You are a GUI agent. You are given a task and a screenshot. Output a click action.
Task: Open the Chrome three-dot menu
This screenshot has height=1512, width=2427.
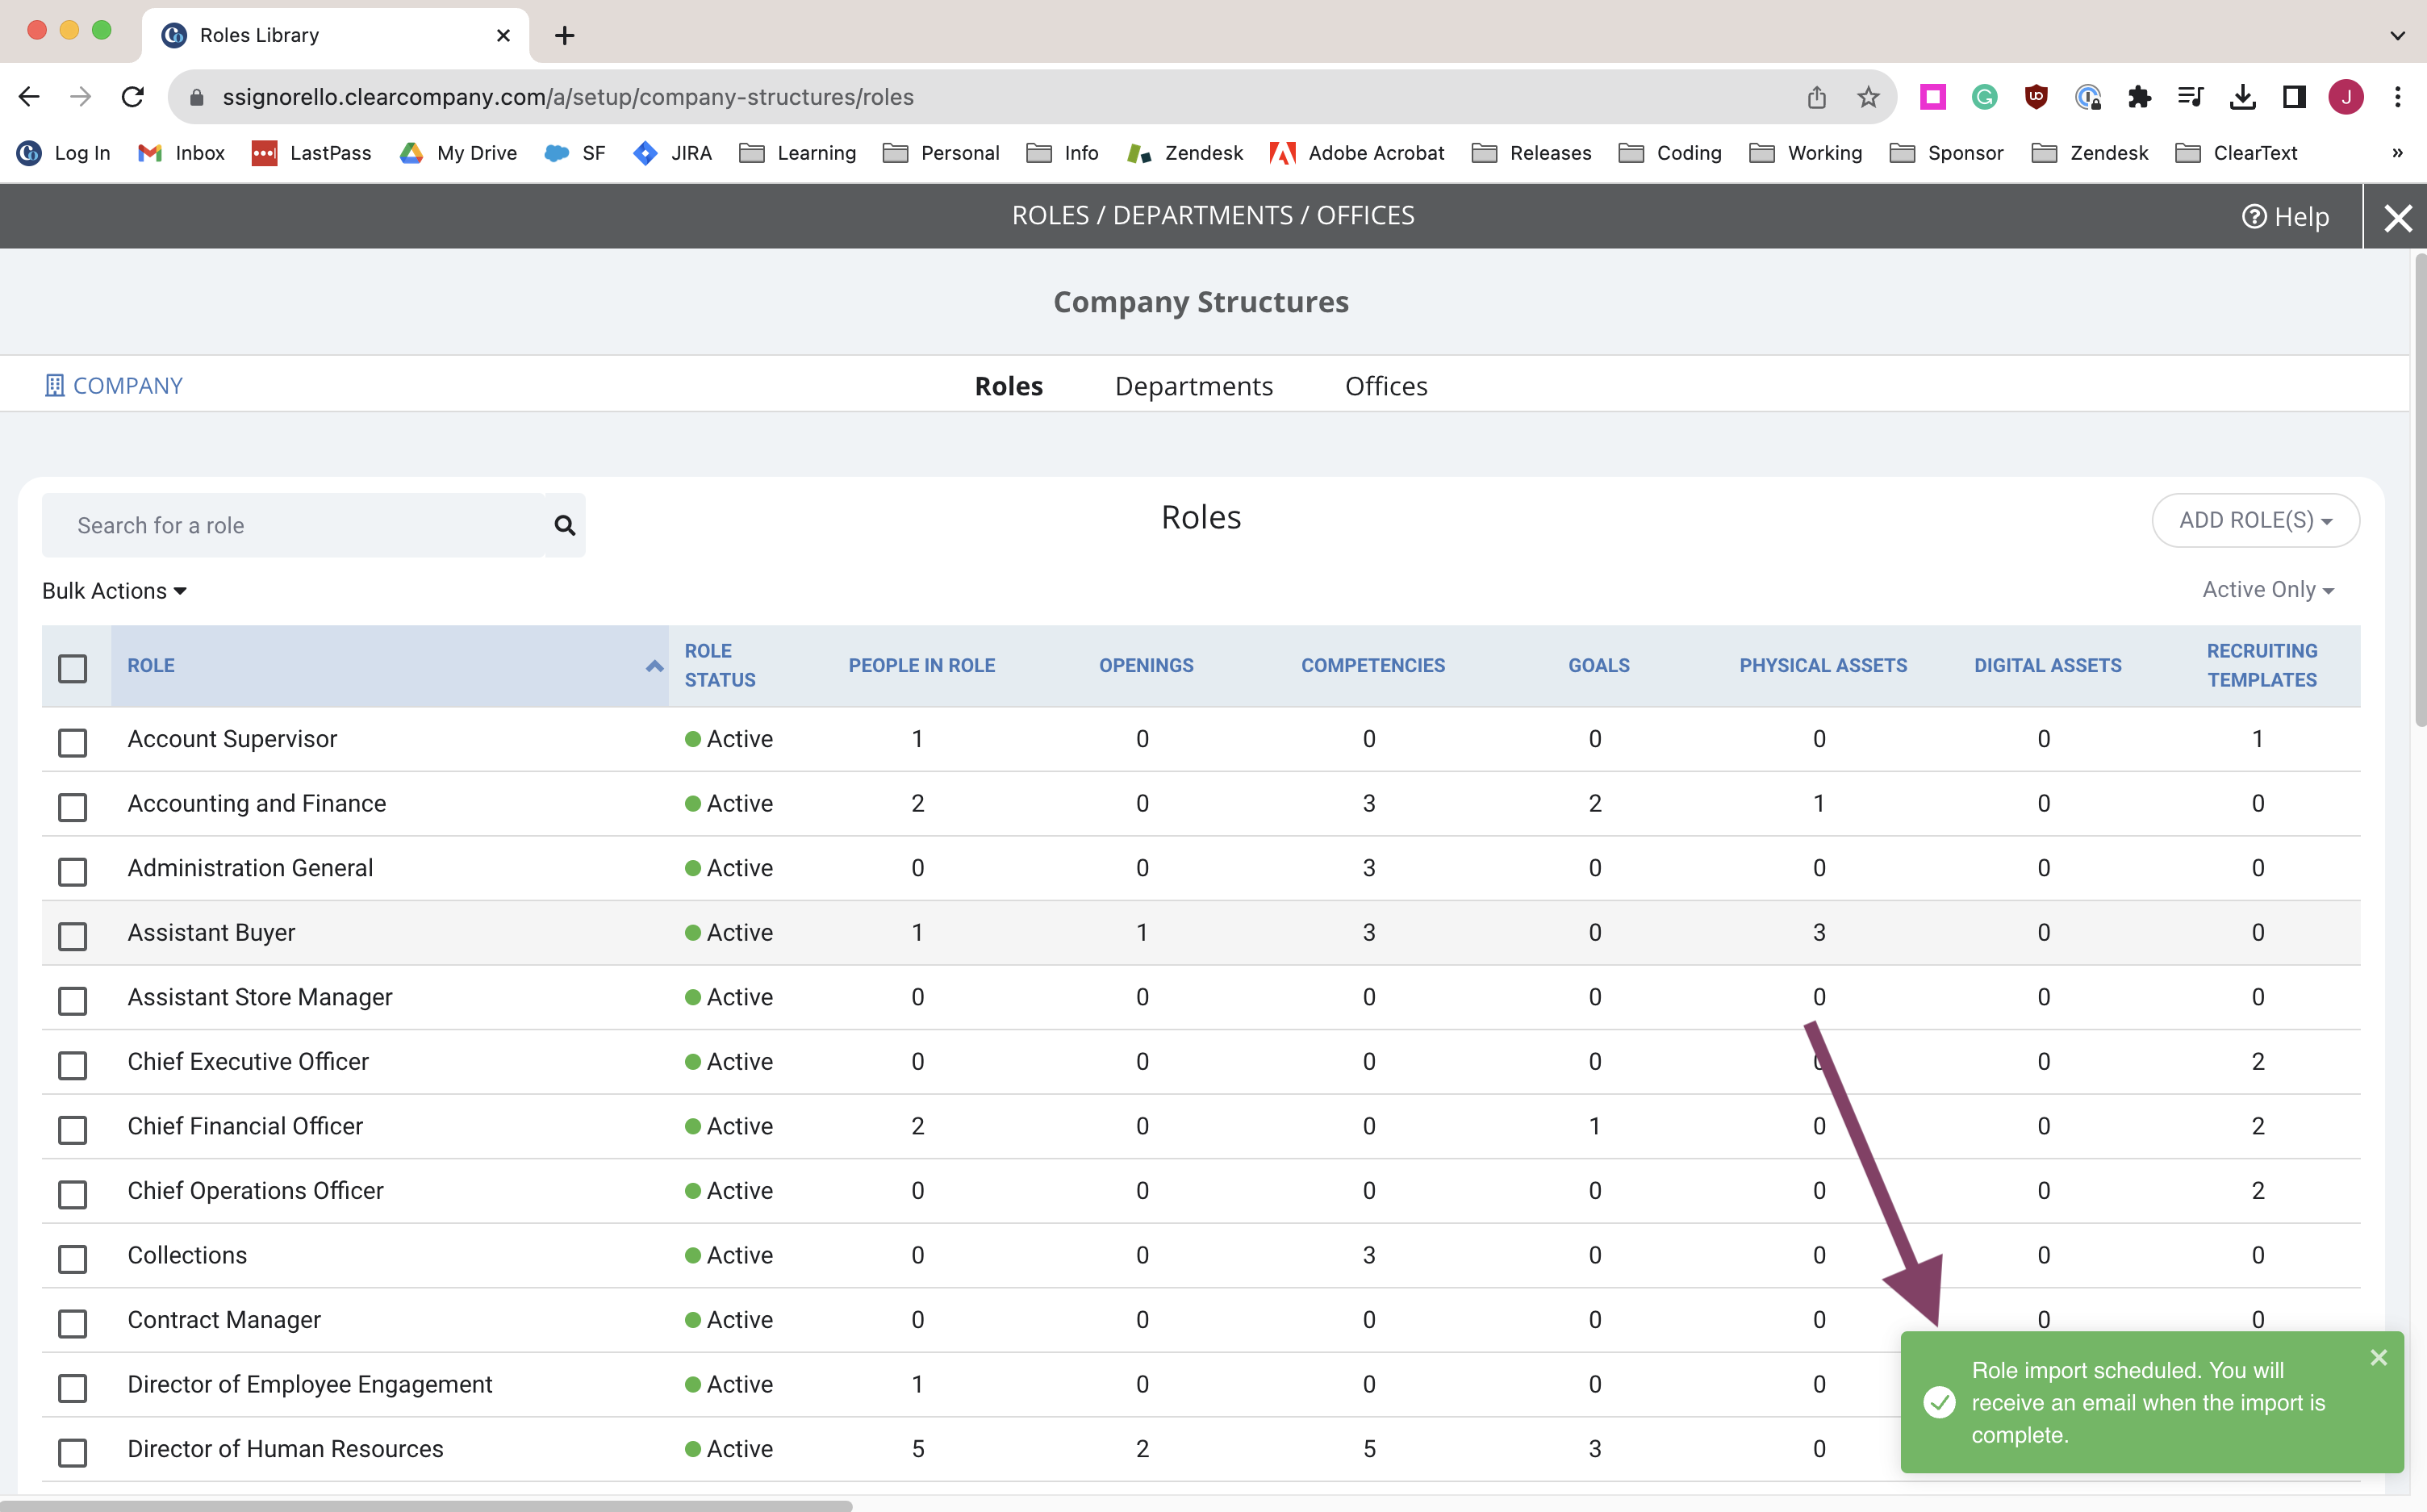(x=2398, y=97)
